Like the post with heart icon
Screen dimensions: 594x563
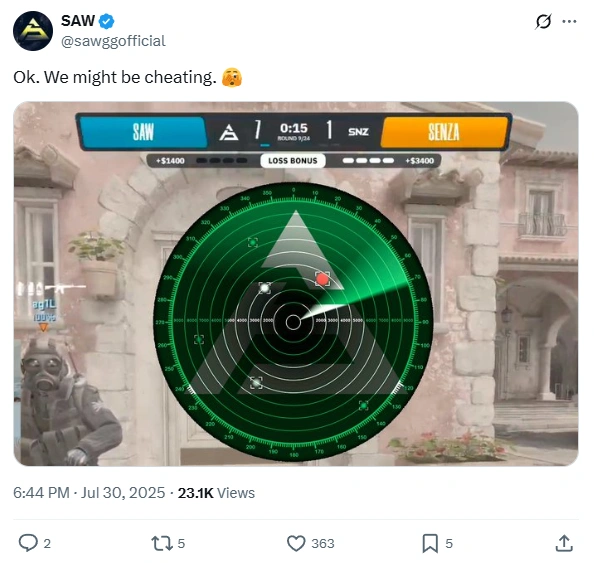[x=296, y=543]
